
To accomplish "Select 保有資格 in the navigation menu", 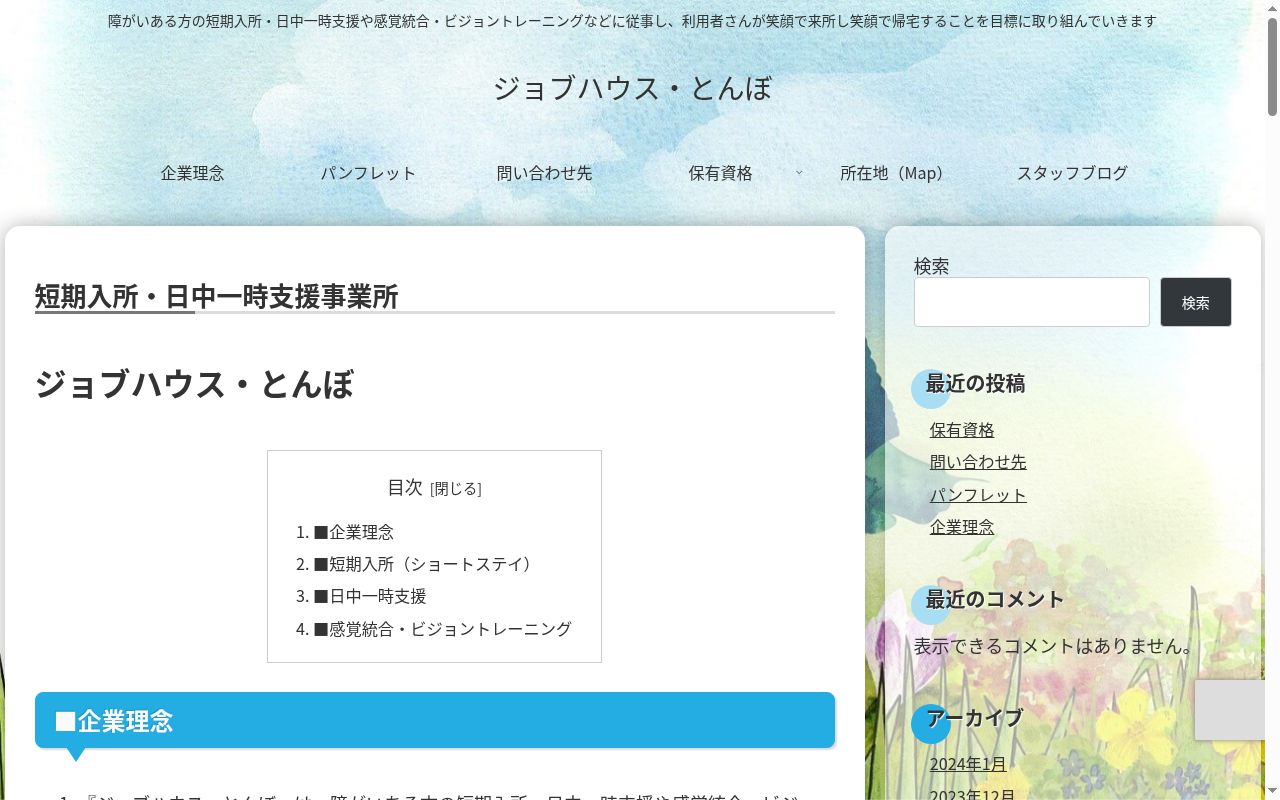I will [720, 173].
